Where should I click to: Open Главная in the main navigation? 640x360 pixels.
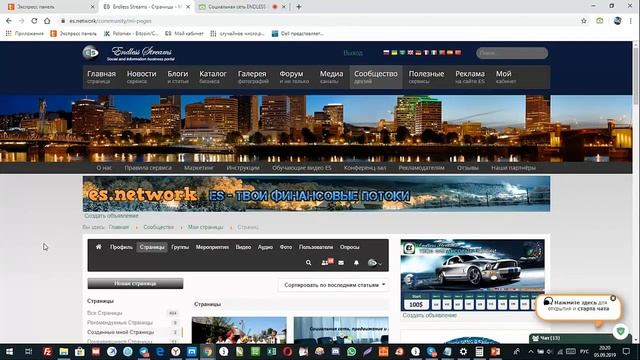[101, 77]
